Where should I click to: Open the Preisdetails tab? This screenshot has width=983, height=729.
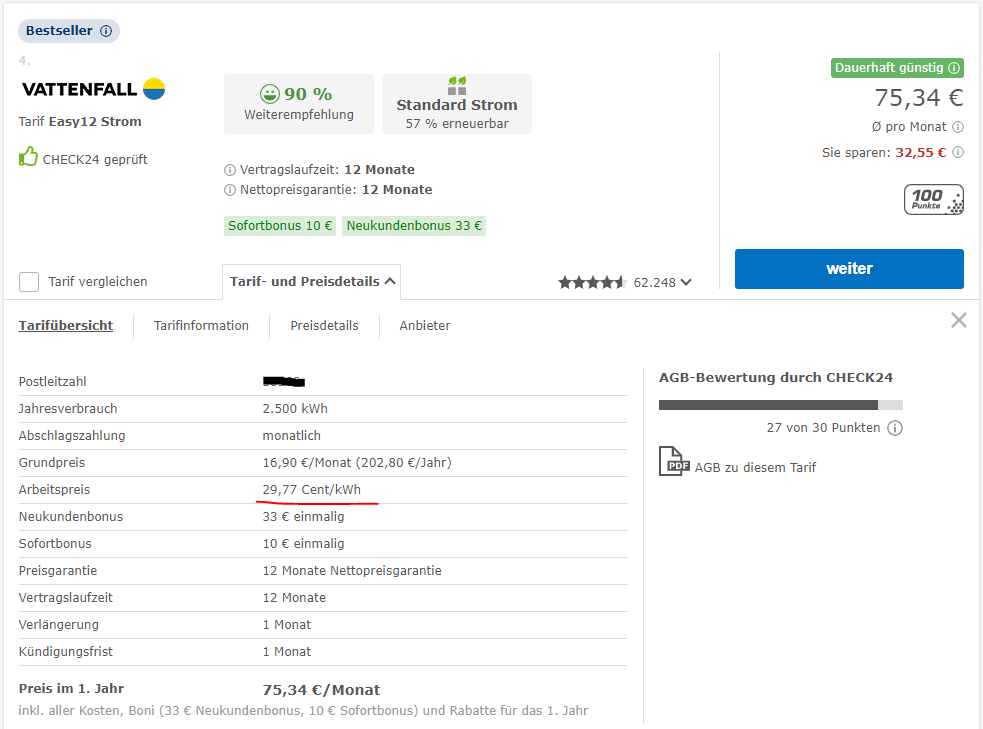[x=324, y=326]
